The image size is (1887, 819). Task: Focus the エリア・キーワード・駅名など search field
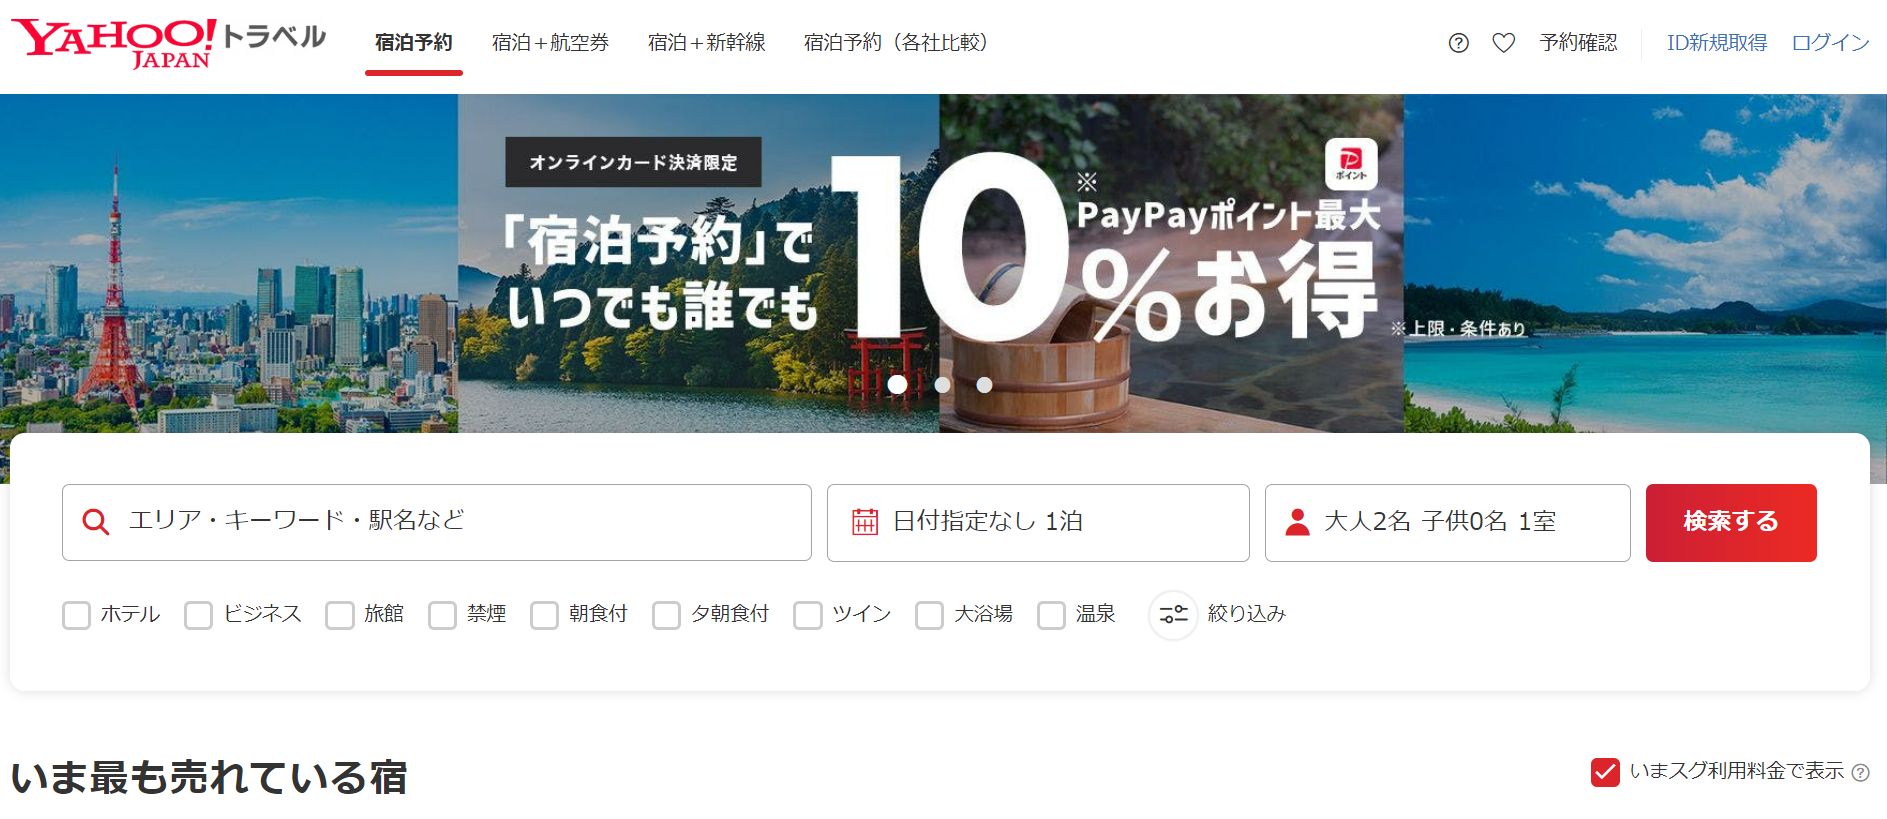[450, 522]
